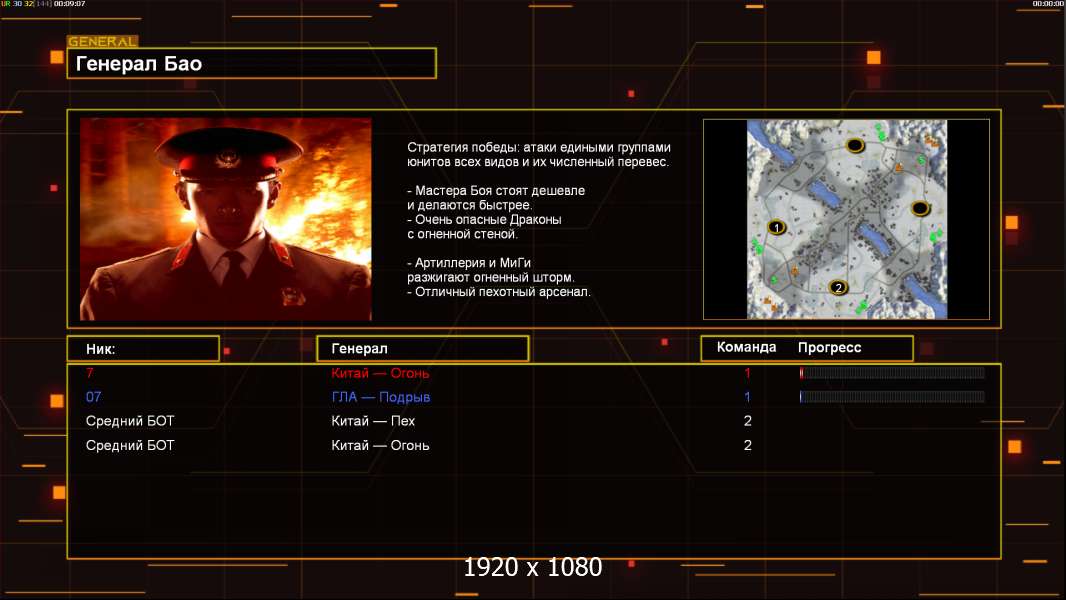
Task: Click the 'Прогресс' column header
Action: click(x=829, y=348)
